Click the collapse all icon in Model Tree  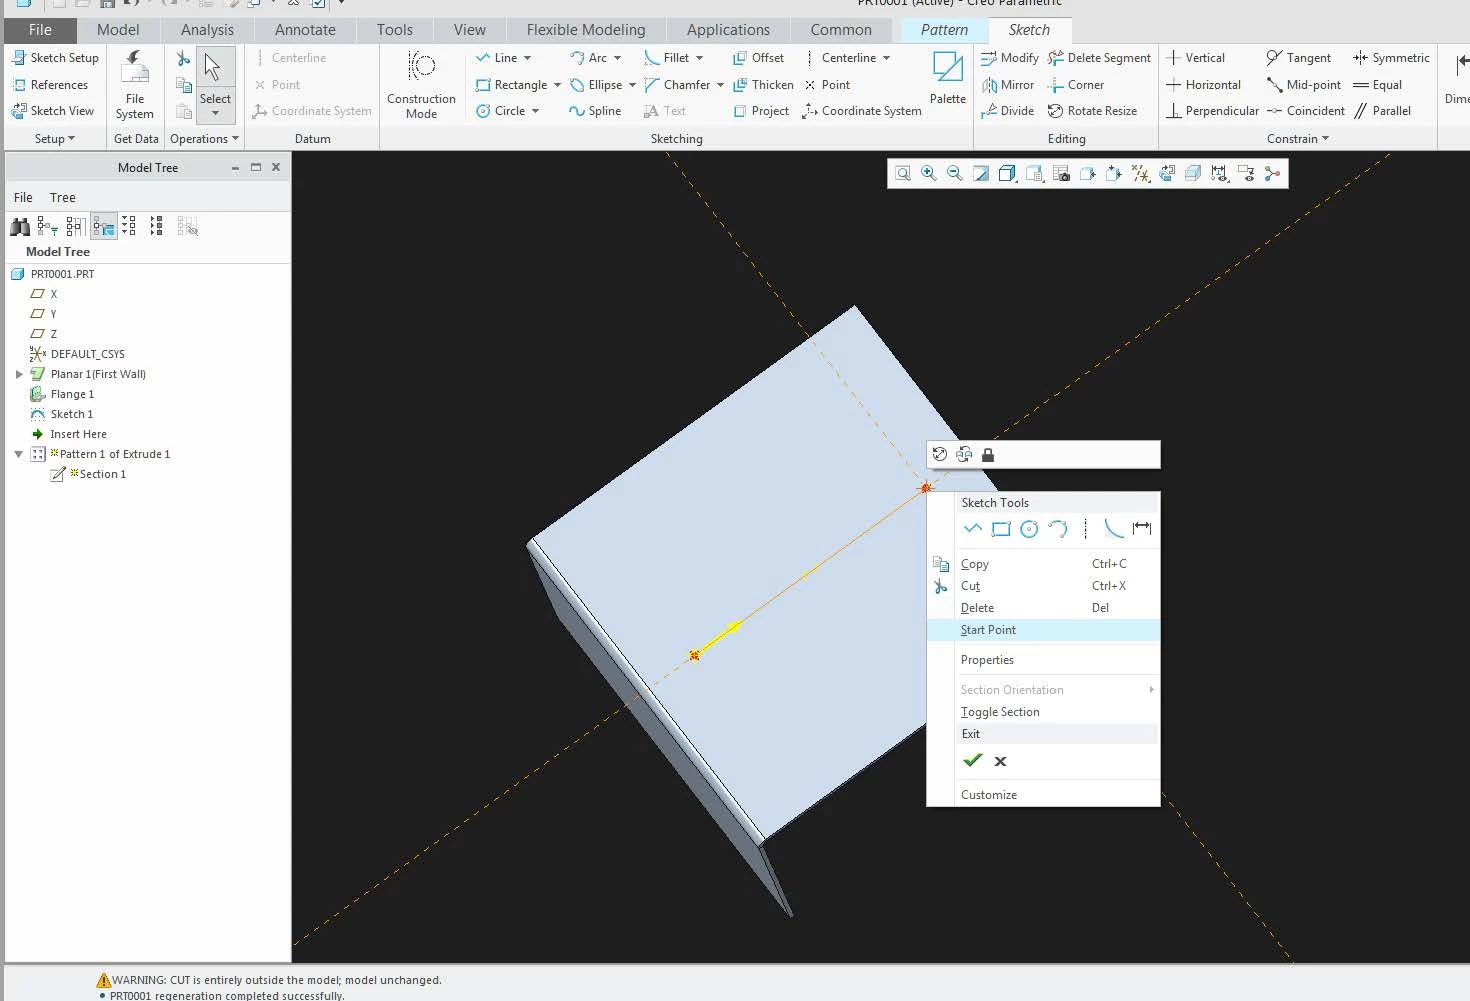tap(156, 227)
